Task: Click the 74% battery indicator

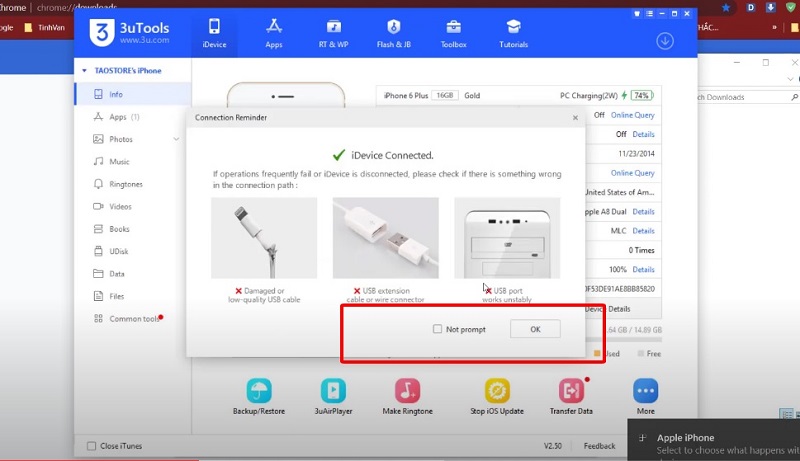Action: pyautogui.click(x=642, y=95)
